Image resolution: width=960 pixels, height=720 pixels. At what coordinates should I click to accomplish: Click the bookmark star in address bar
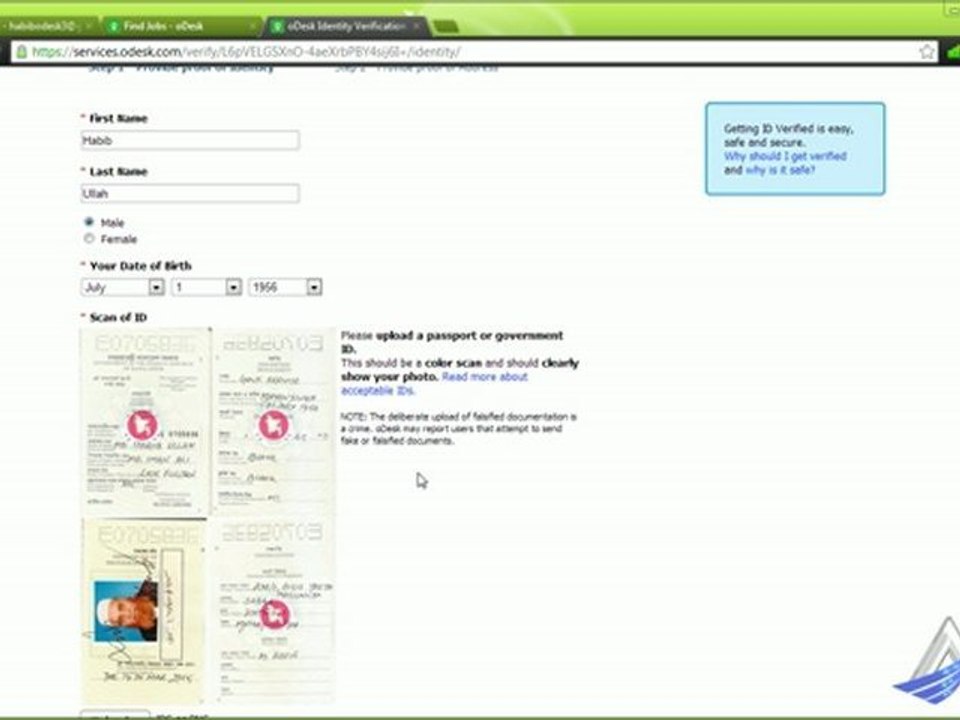(x=927, y=52)
